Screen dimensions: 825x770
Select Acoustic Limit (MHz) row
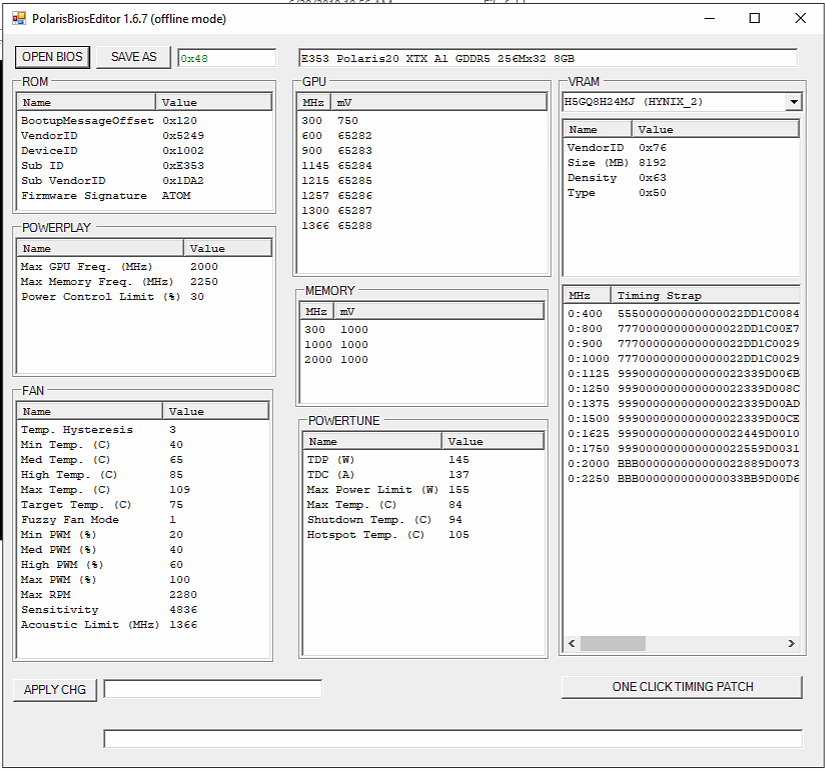[x=109, y=625]
